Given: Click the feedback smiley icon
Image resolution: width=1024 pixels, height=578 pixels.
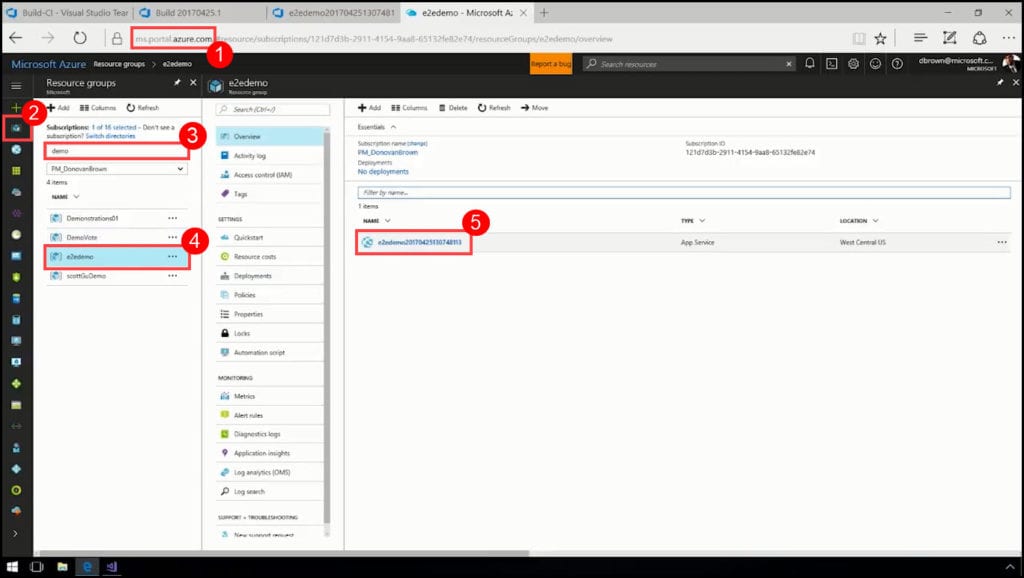Looking at the screenshot, I should point(875,63).
